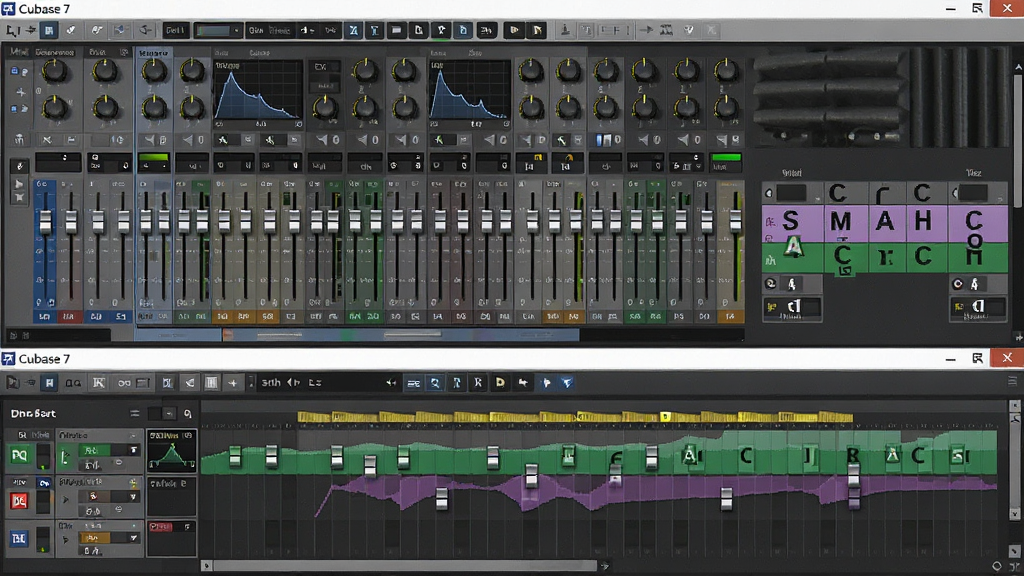Image resolution: width=1024 pixels, height=576 pixels.
Task: Click the J clip on the green timeline lane
Action: [x=810, y=455]
